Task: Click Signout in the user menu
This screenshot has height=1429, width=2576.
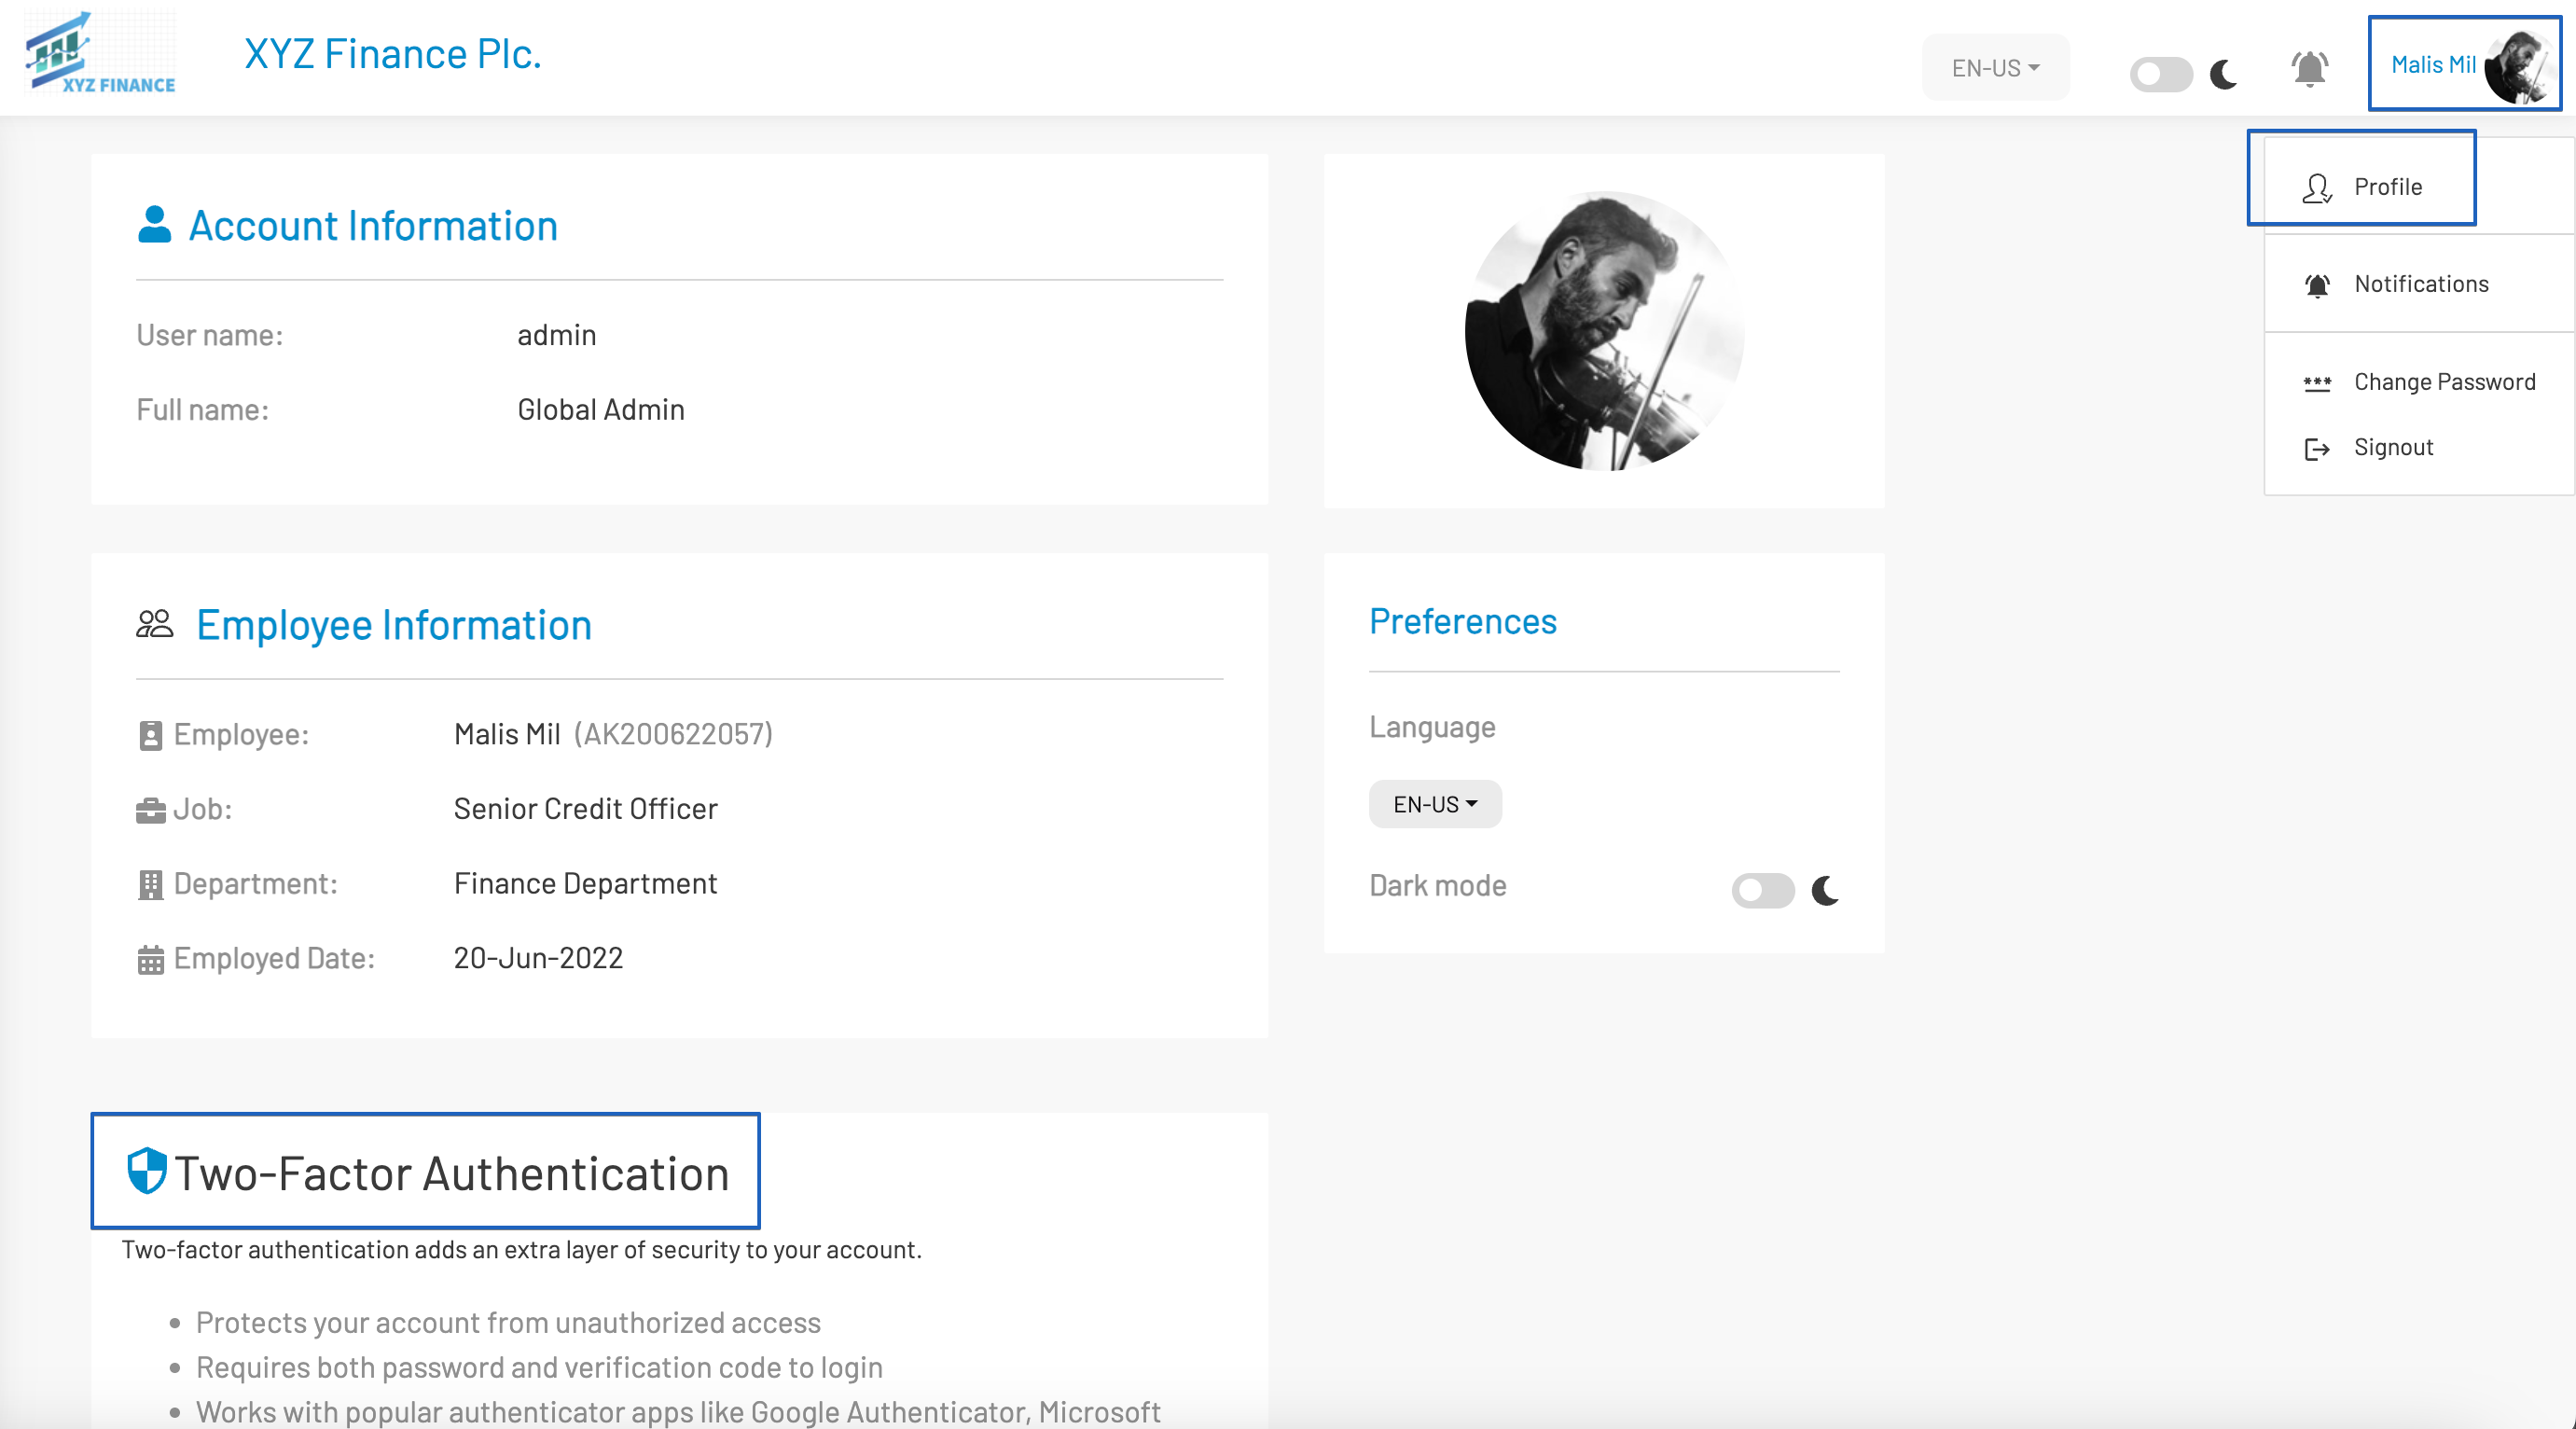Action: [2392, 447]
